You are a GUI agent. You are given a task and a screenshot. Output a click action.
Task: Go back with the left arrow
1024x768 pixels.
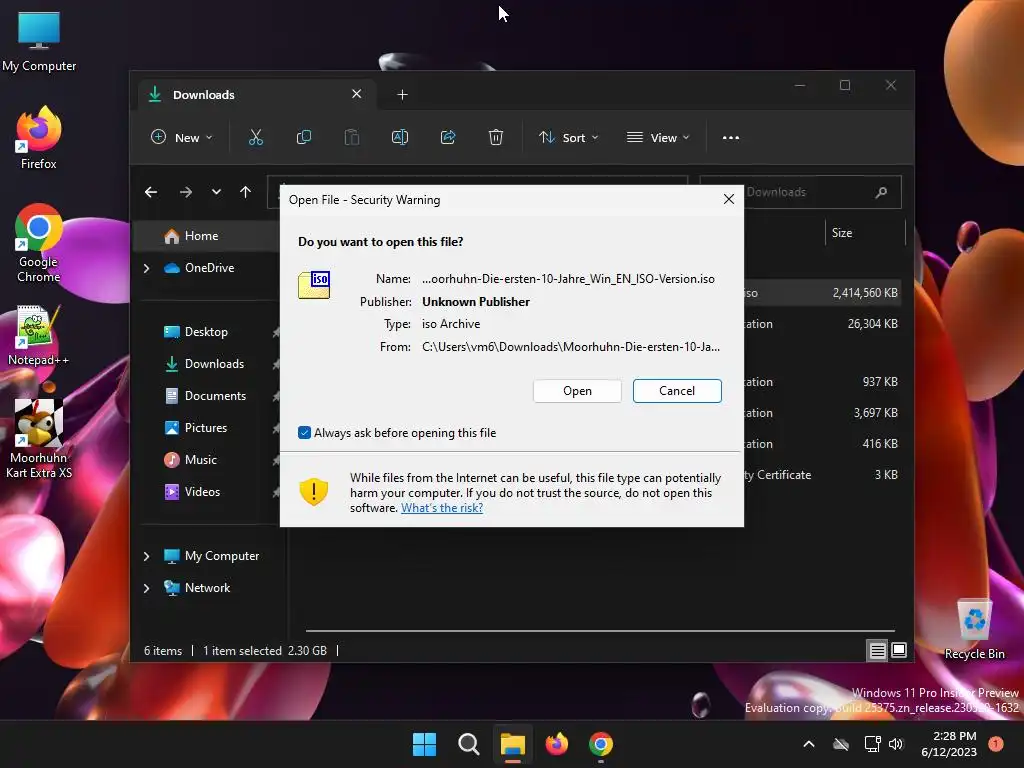(151, 192)
